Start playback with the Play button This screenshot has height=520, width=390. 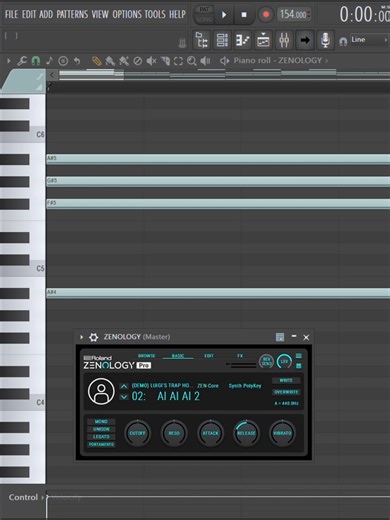click(x=224, y=15)
